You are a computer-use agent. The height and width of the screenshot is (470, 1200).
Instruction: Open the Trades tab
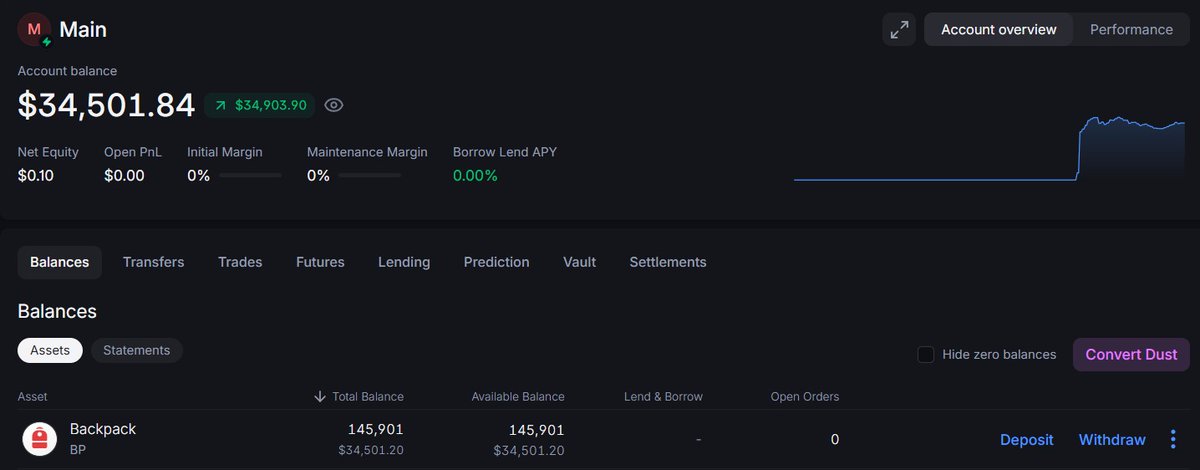click(x=240, y=262)
